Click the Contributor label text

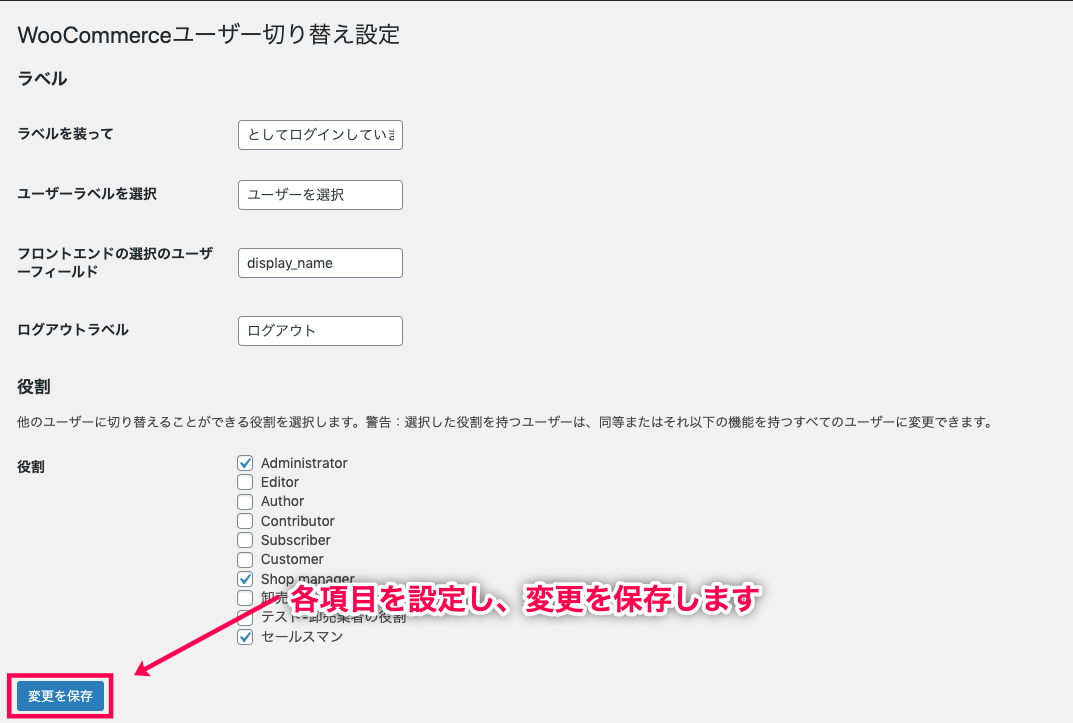pos(298,521)
